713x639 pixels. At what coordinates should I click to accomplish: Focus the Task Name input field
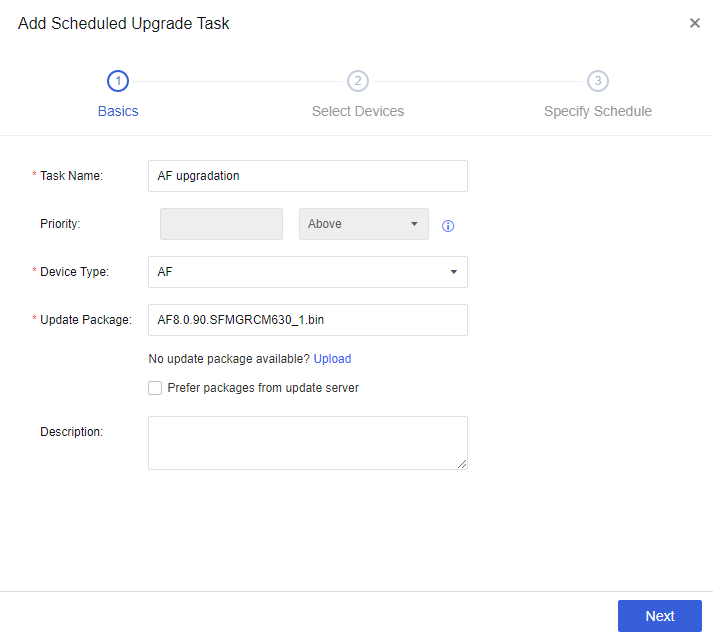pyautogui.click(x=307, y=176)
